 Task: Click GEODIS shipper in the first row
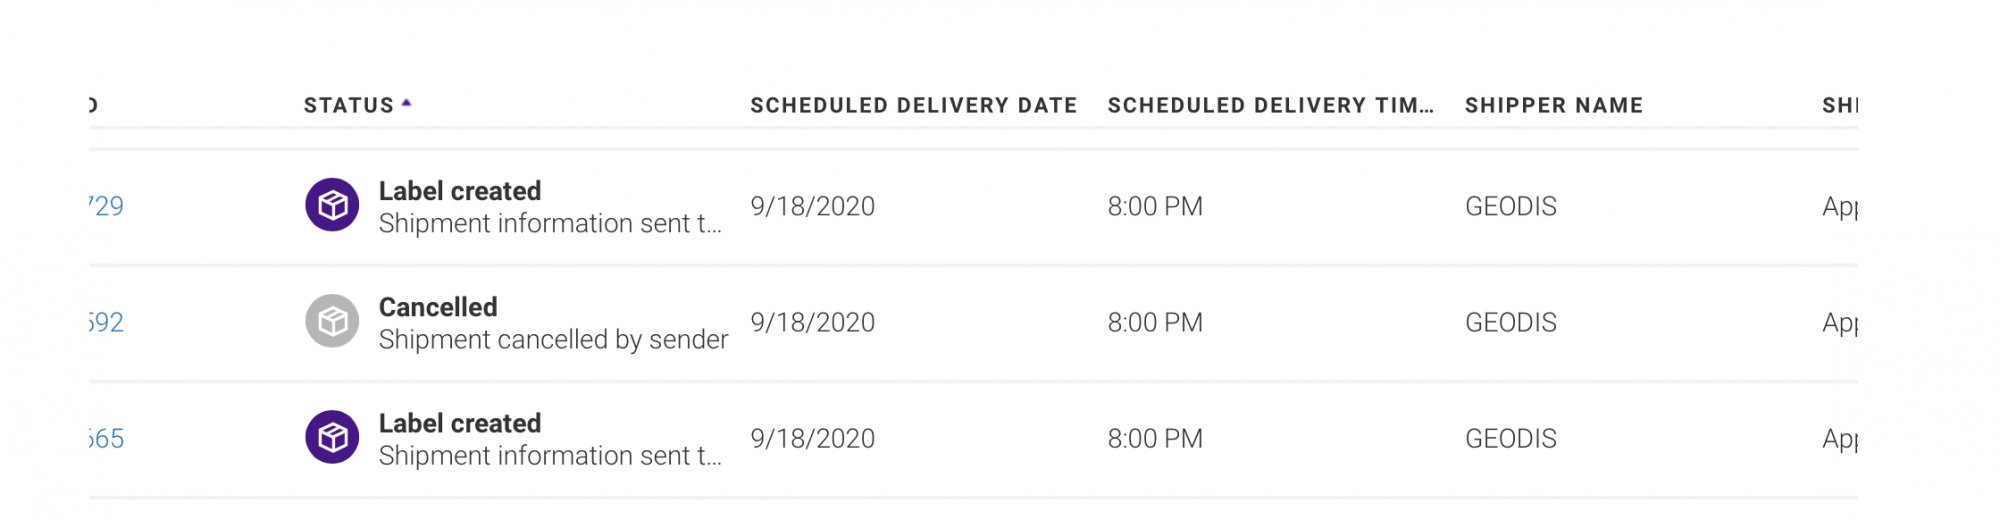[1511, 206]
